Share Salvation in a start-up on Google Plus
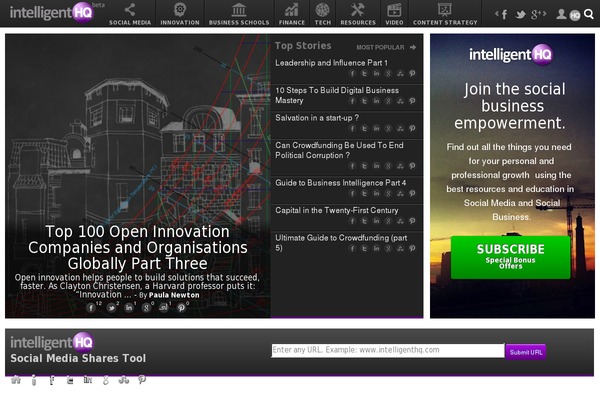 (388, 129)
